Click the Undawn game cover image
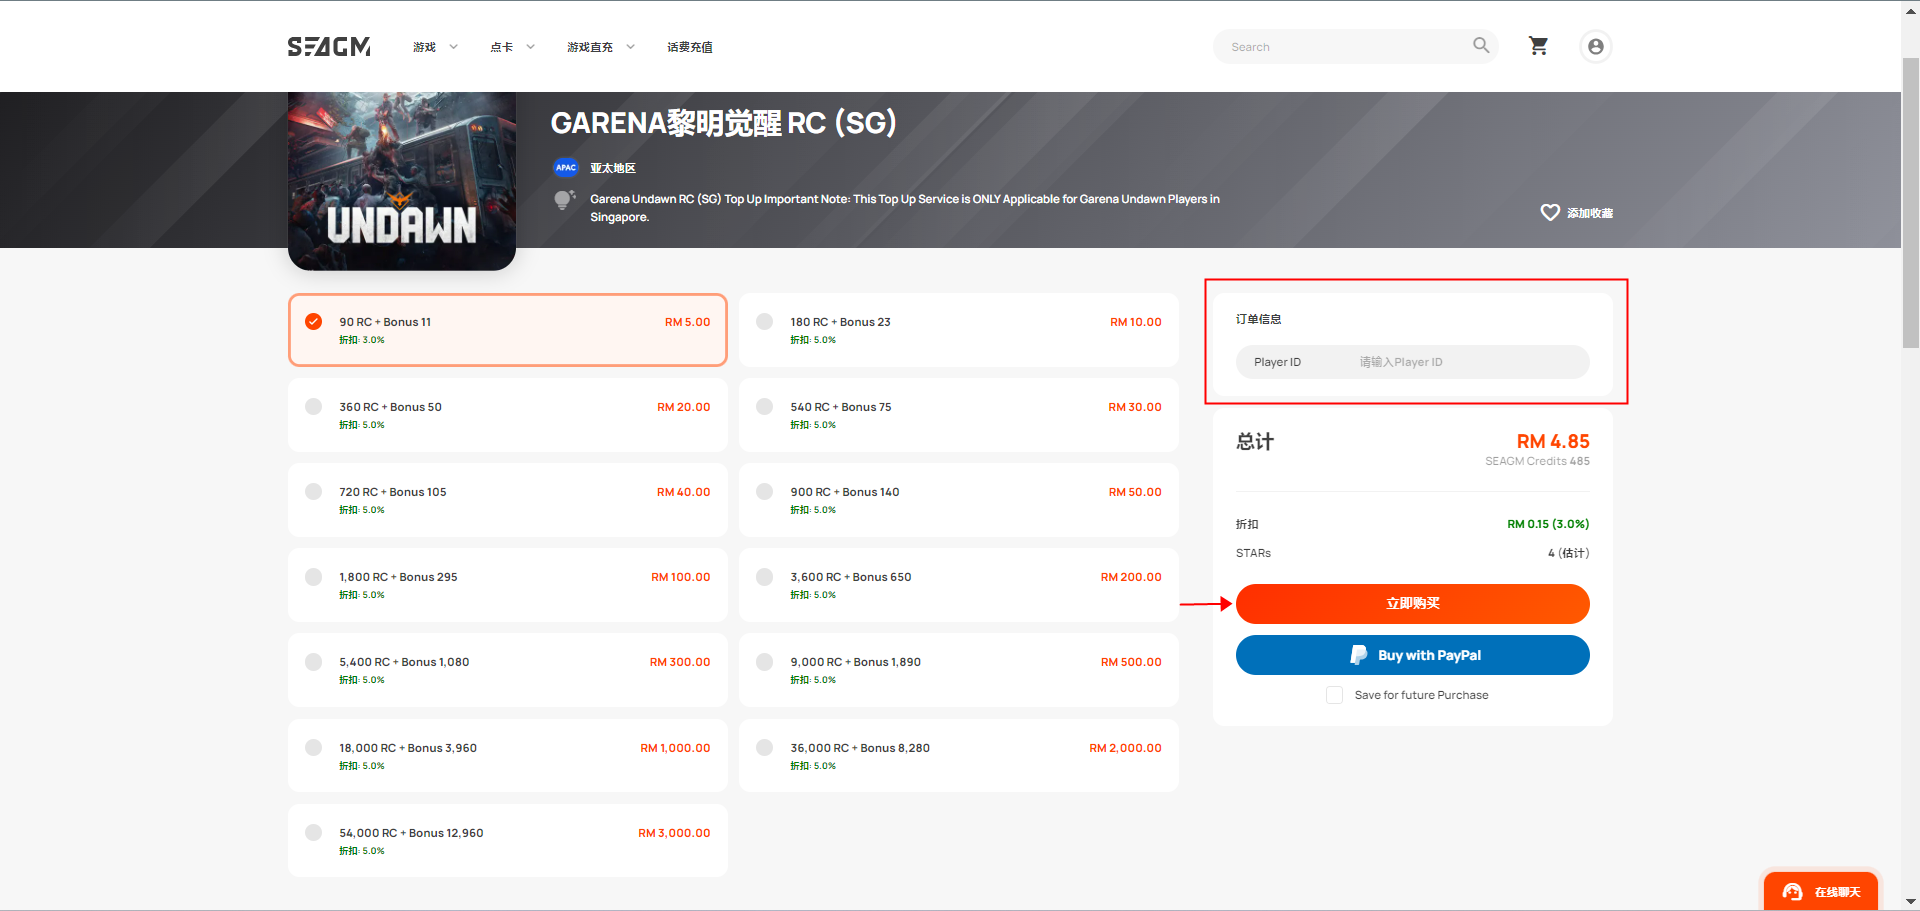Image resolution: width=1920 pixels, height=911 pixels. click(402, 181)
